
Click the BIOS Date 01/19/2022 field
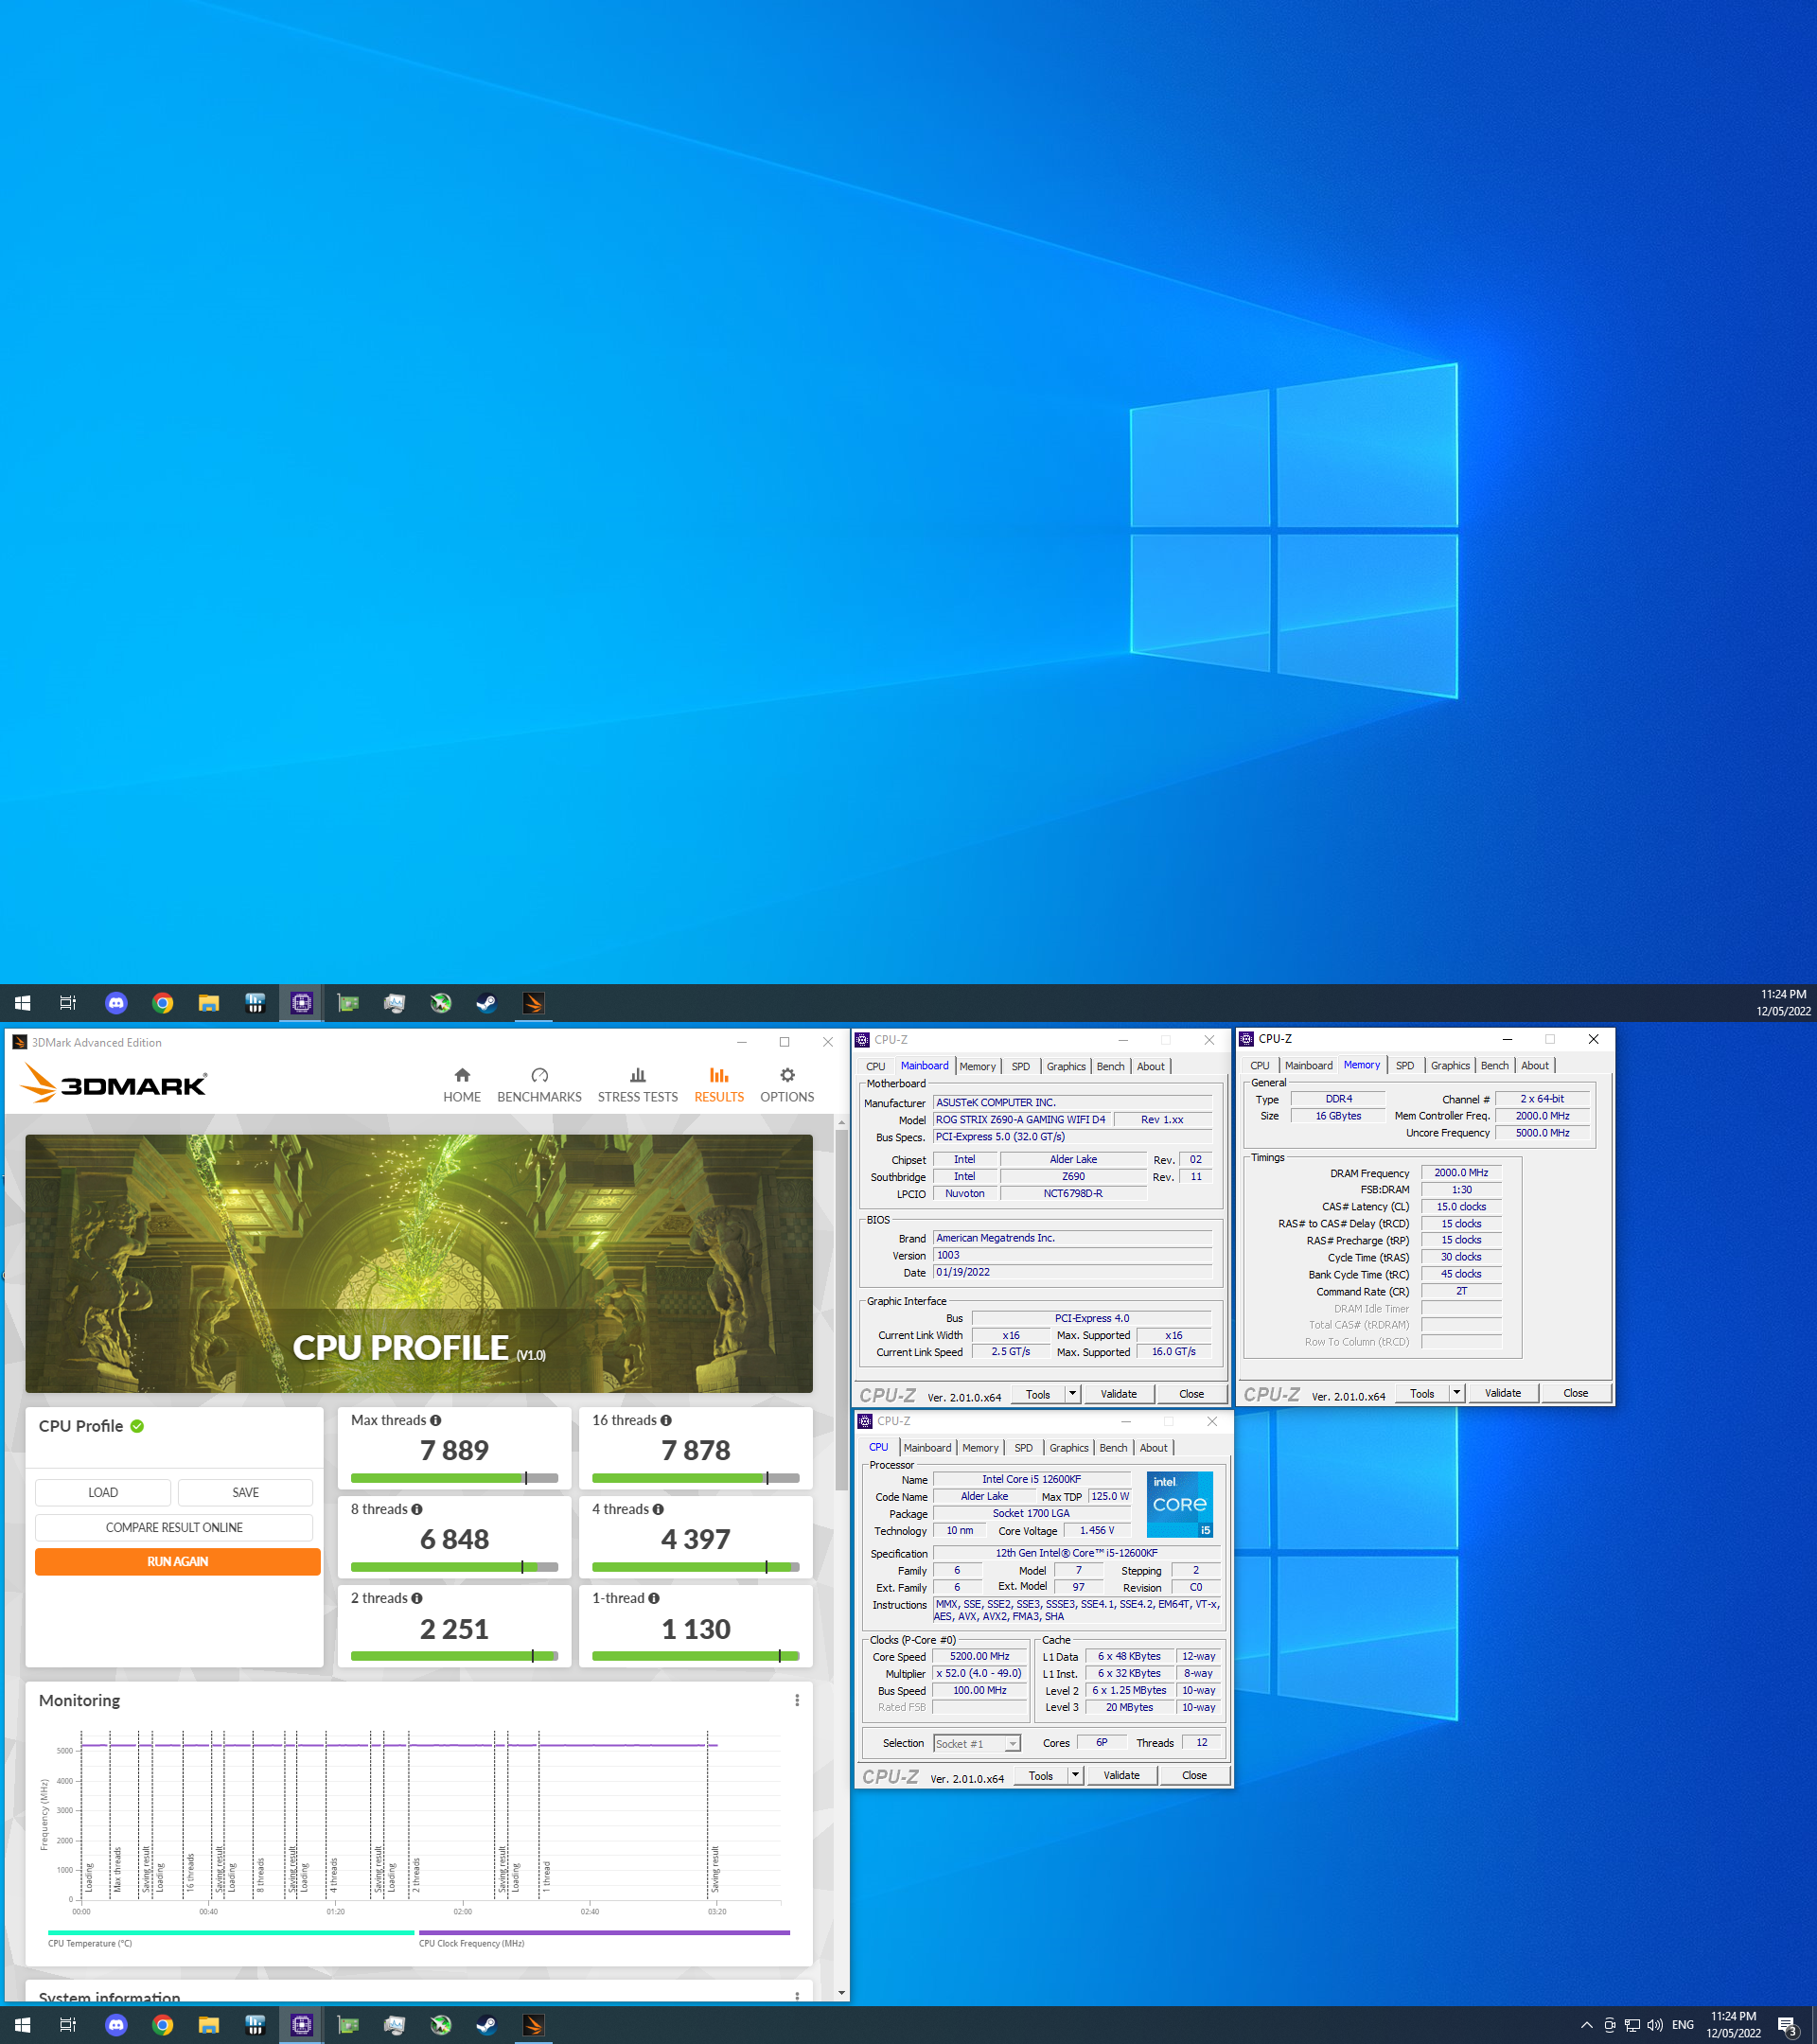point(1072,1272)
